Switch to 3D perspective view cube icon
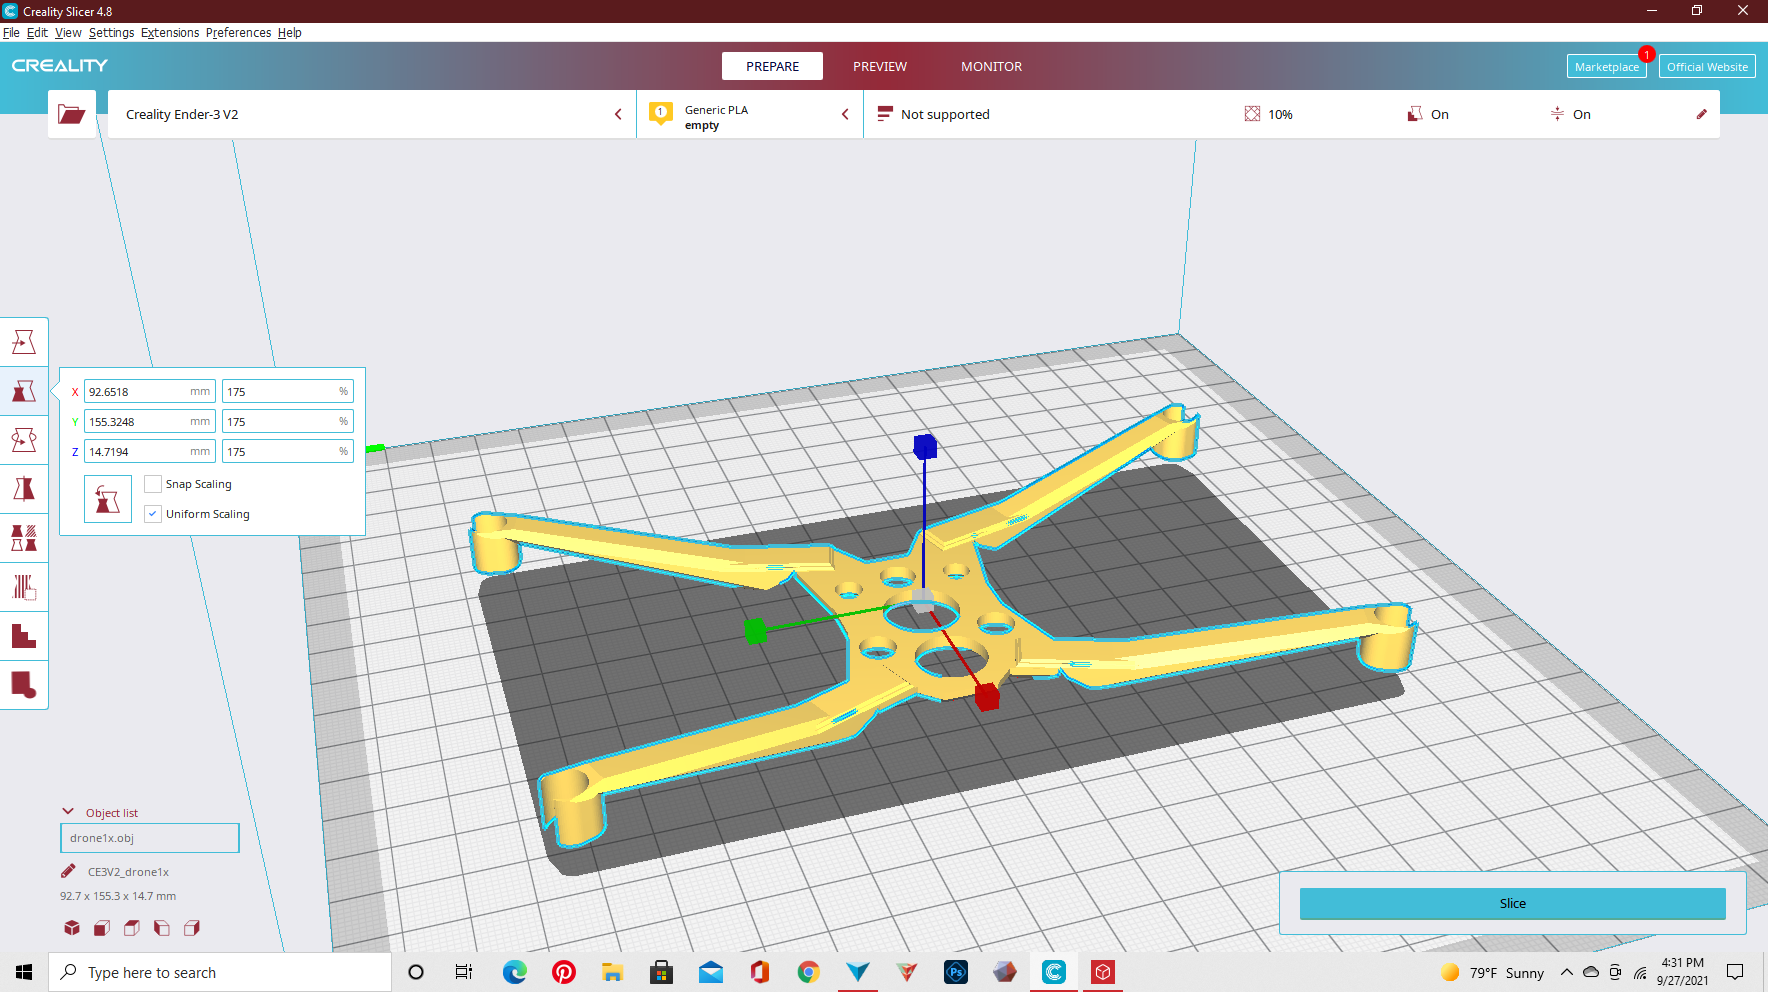The height and width of the screenshot is (992, 1768). point(72,928)
